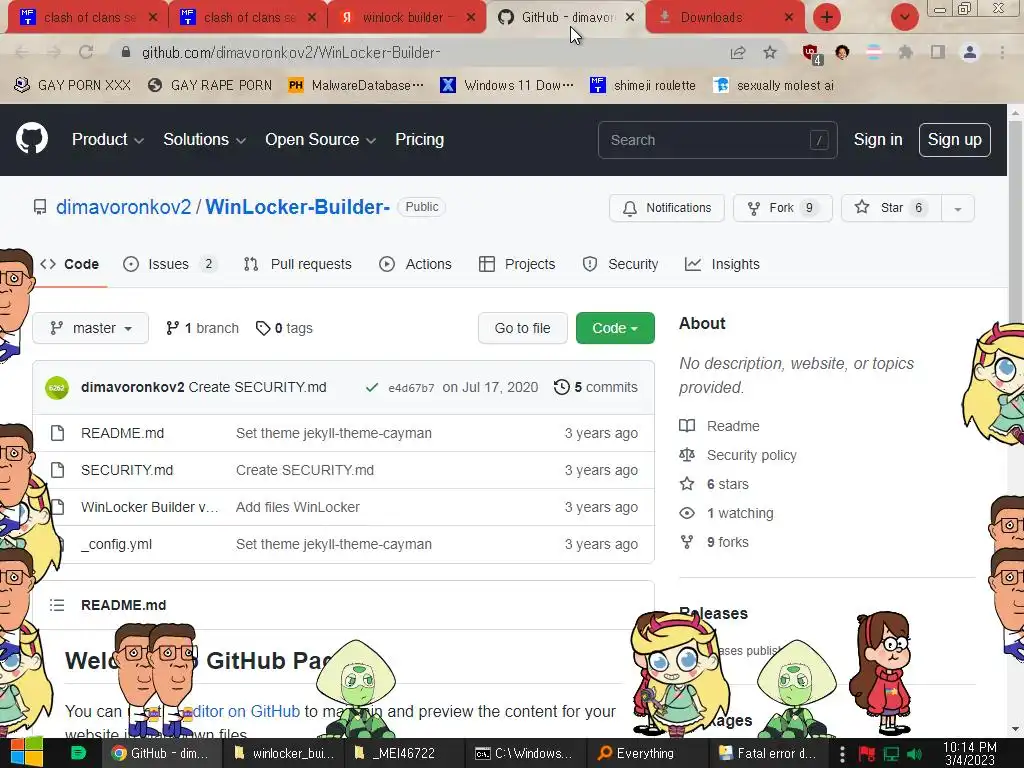Click the uBlock shield extension icon
Viewport: 1024px width, 768px height.
click(811, 53)
